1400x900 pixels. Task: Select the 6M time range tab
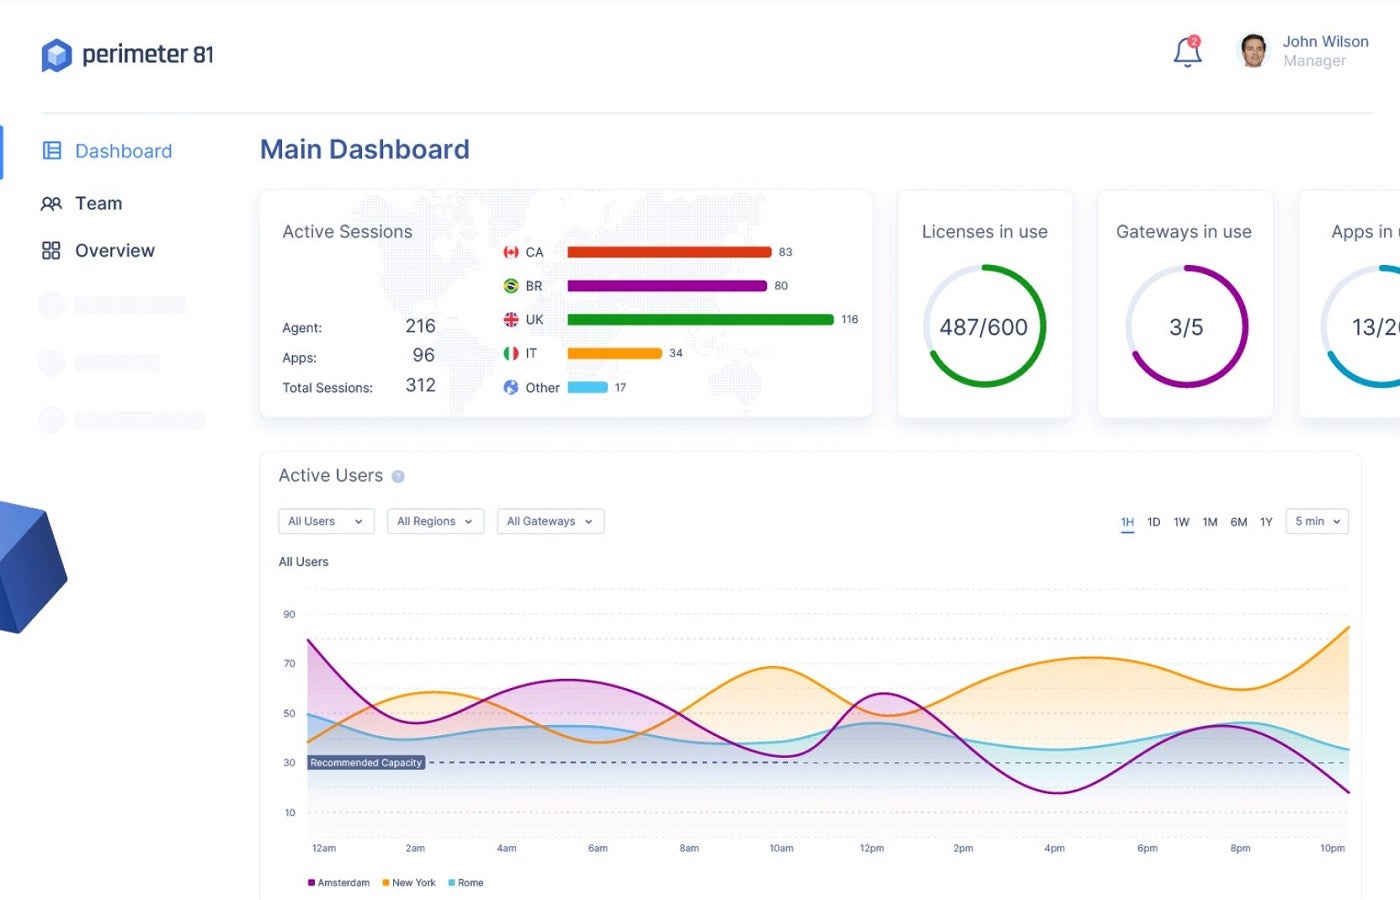click(x=1239, y=522)
